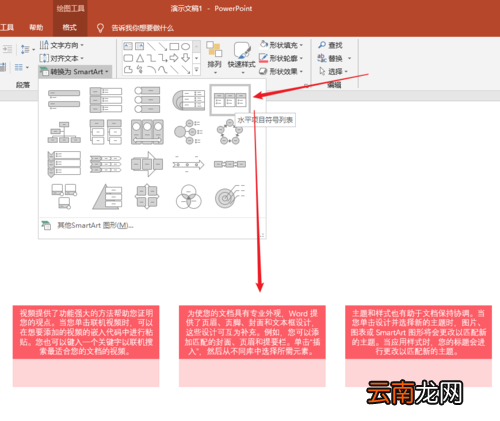This screenshot has height=421, width=500.
Task: Select the vertical text box shape
Action: [140, 46]
